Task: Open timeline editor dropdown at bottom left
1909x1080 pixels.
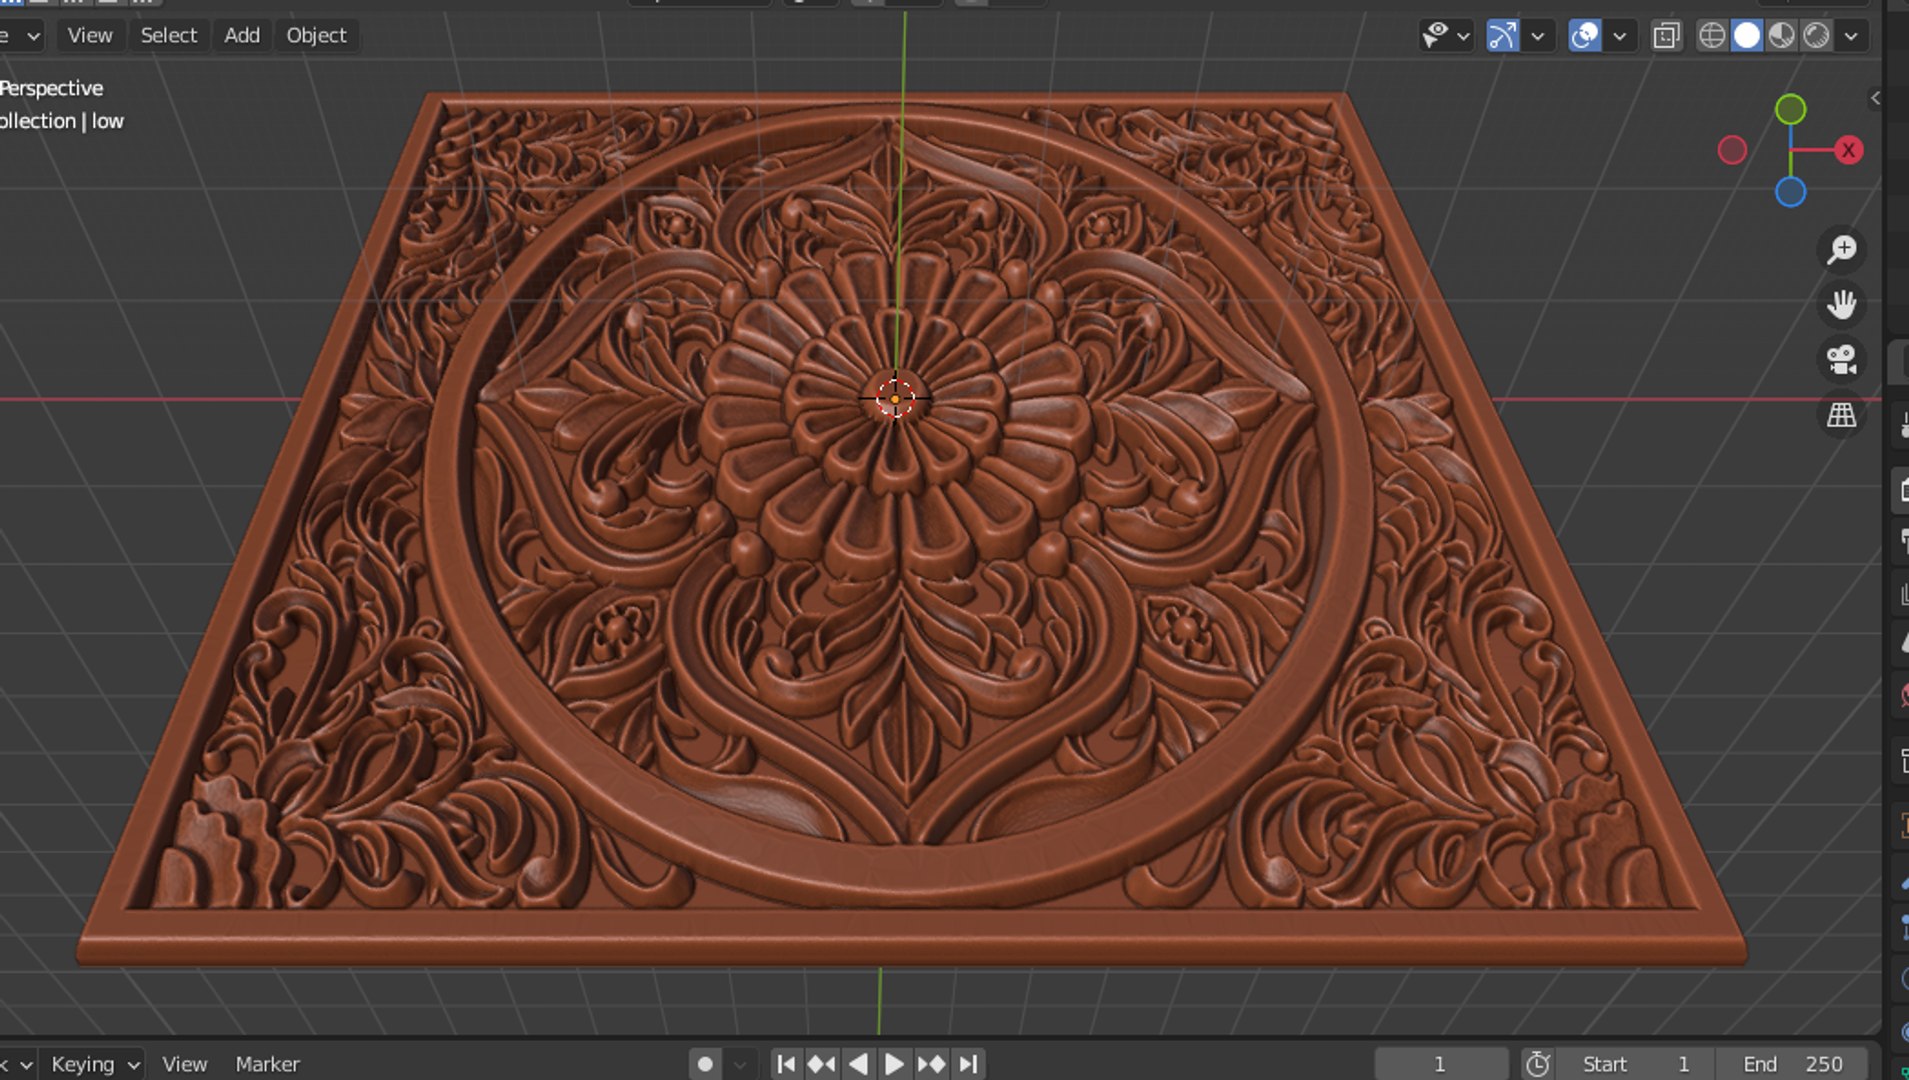Action: [18, 1064]
